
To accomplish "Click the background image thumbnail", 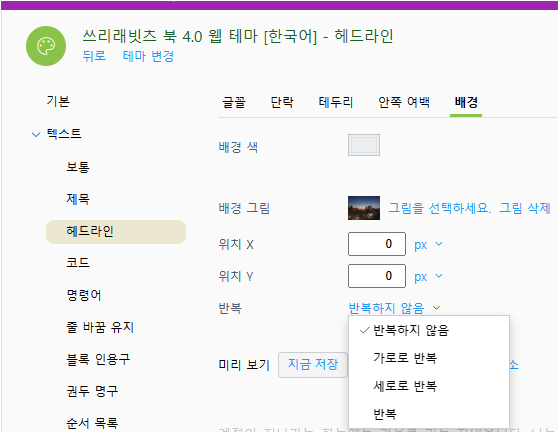I will 364,208.
